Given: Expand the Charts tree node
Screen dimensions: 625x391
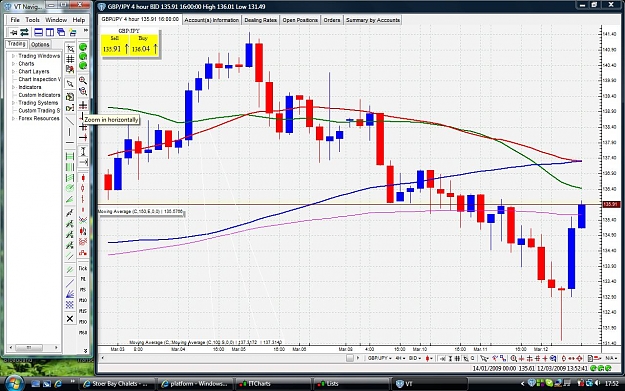Looking at the screenshot, I should [13, 64].
